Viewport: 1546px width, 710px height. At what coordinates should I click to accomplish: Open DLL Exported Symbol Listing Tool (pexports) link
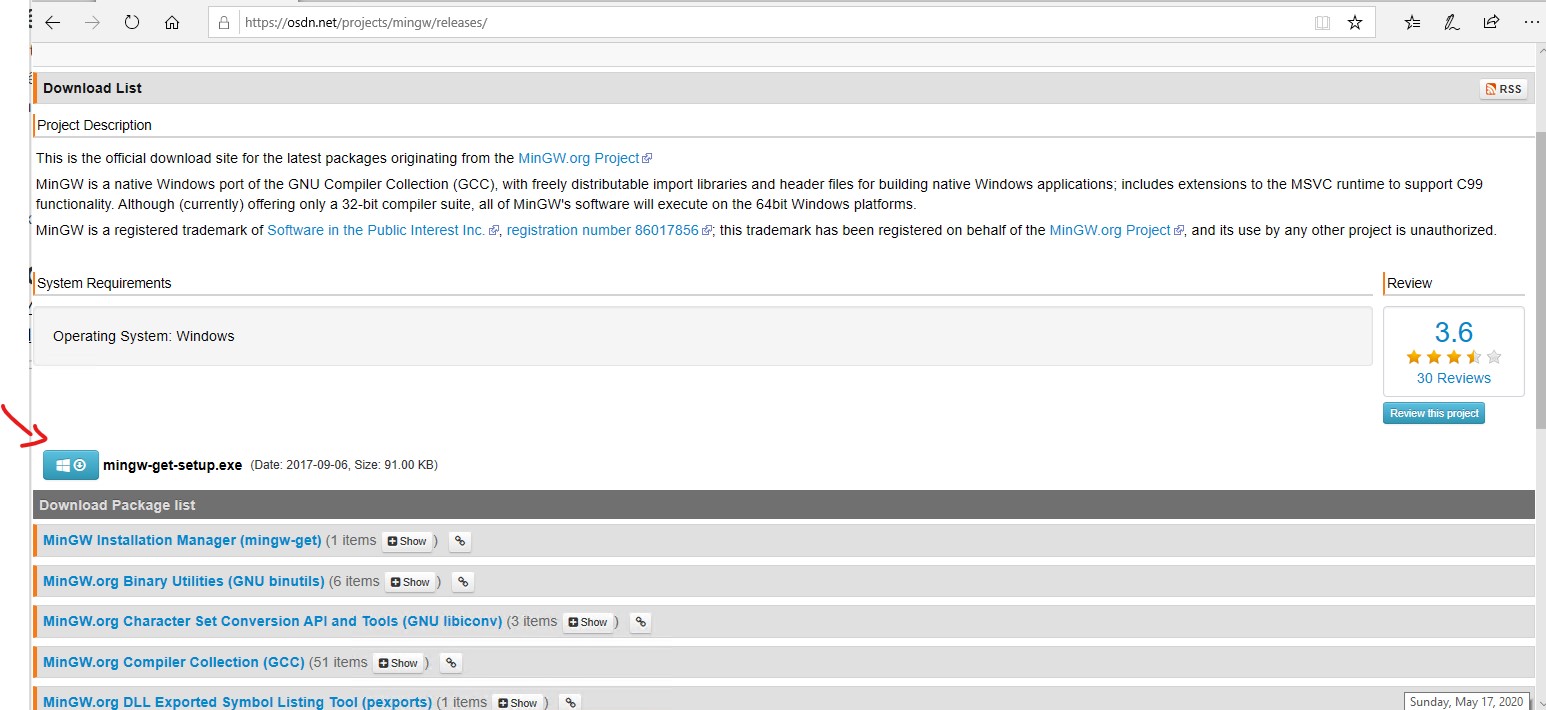pos(237,702)
